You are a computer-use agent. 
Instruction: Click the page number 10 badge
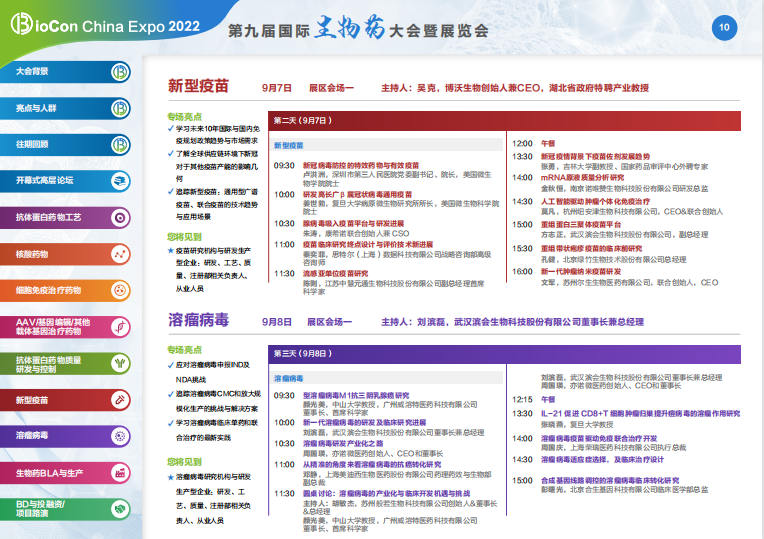tap(725, 28)
